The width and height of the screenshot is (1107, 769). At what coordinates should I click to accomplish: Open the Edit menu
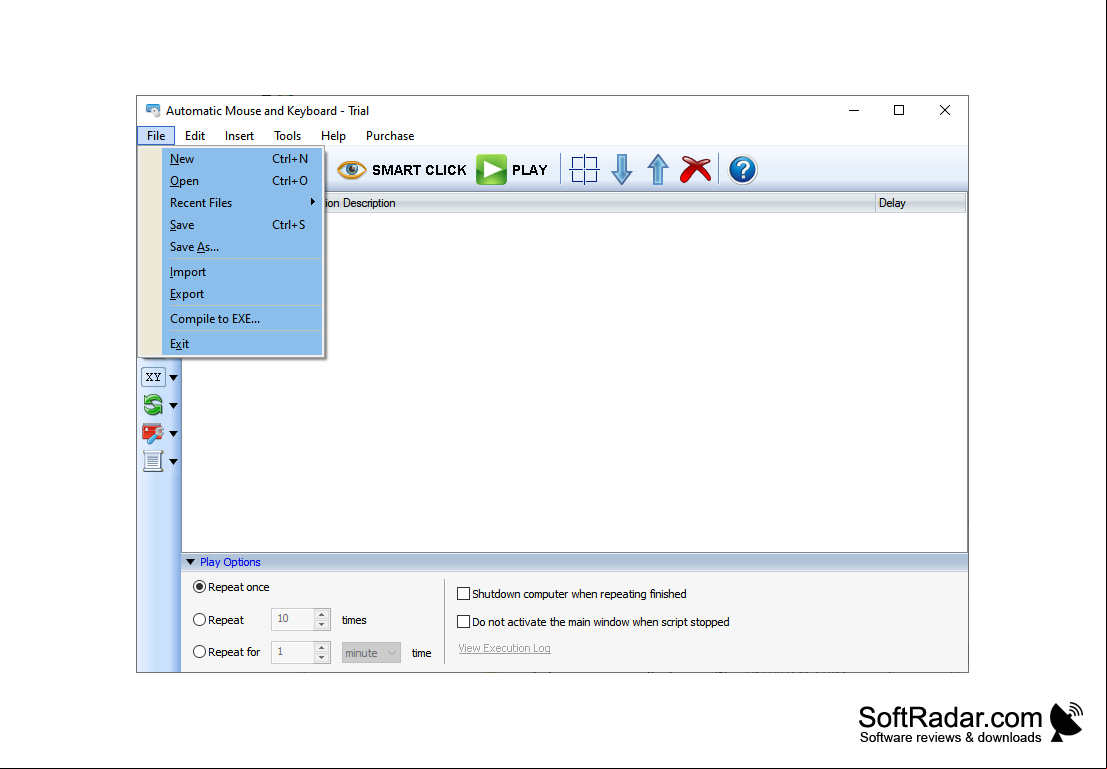[195, 136]
